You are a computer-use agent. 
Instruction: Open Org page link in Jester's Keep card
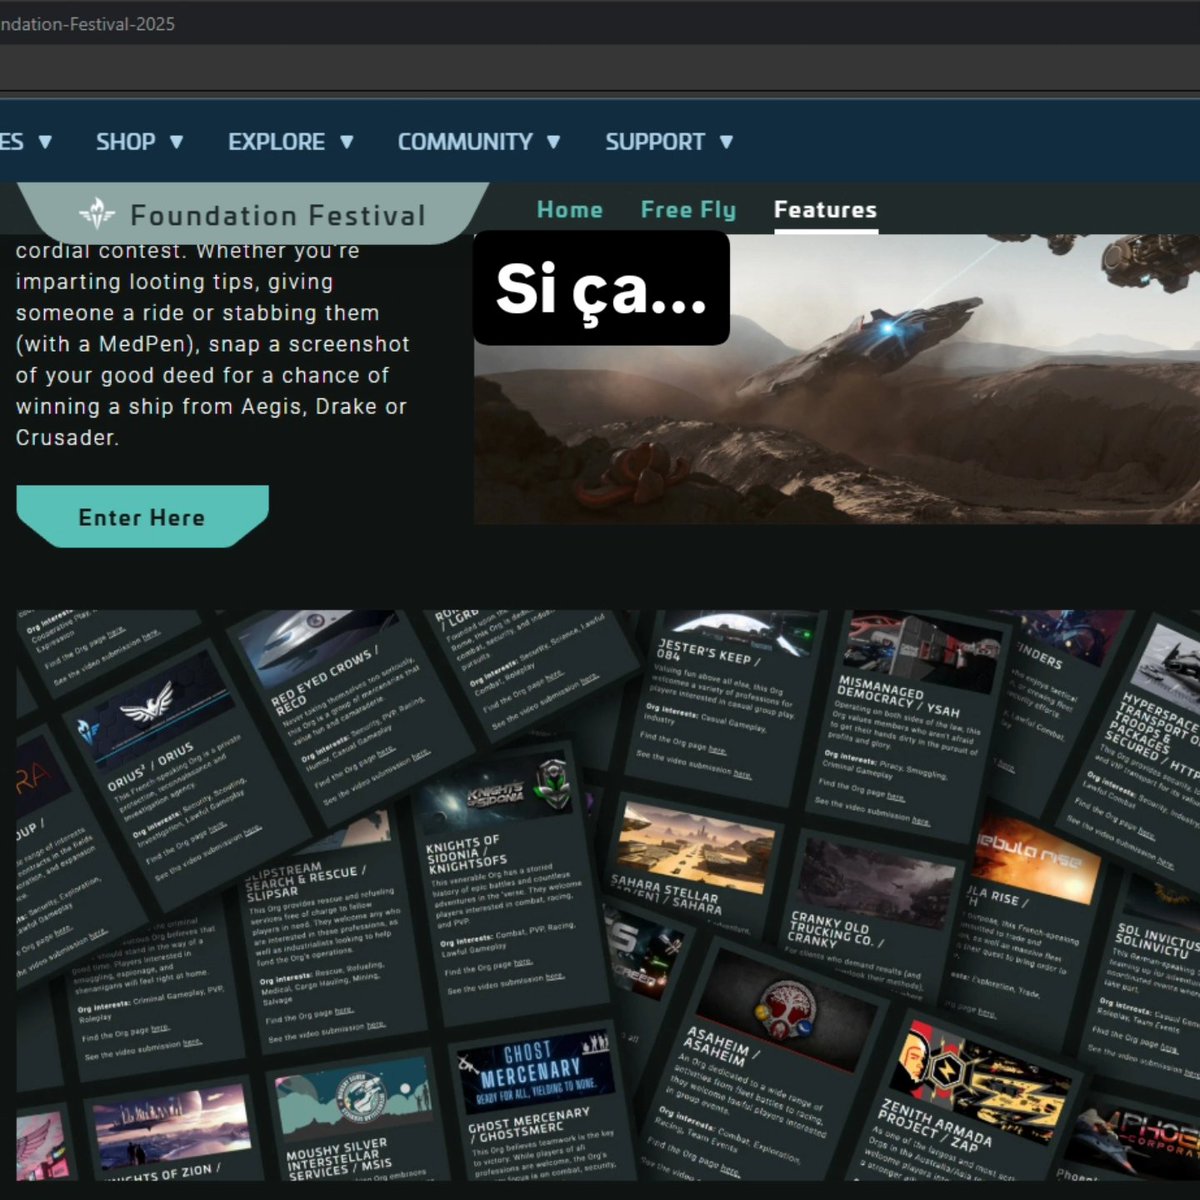coord(716,749)
